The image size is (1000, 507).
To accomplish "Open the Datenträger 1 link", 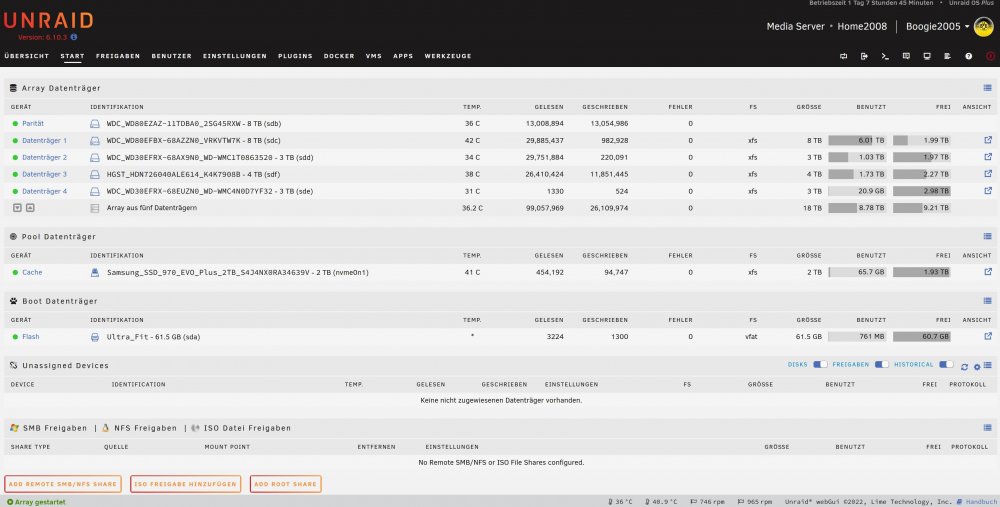I will (45, 140).
